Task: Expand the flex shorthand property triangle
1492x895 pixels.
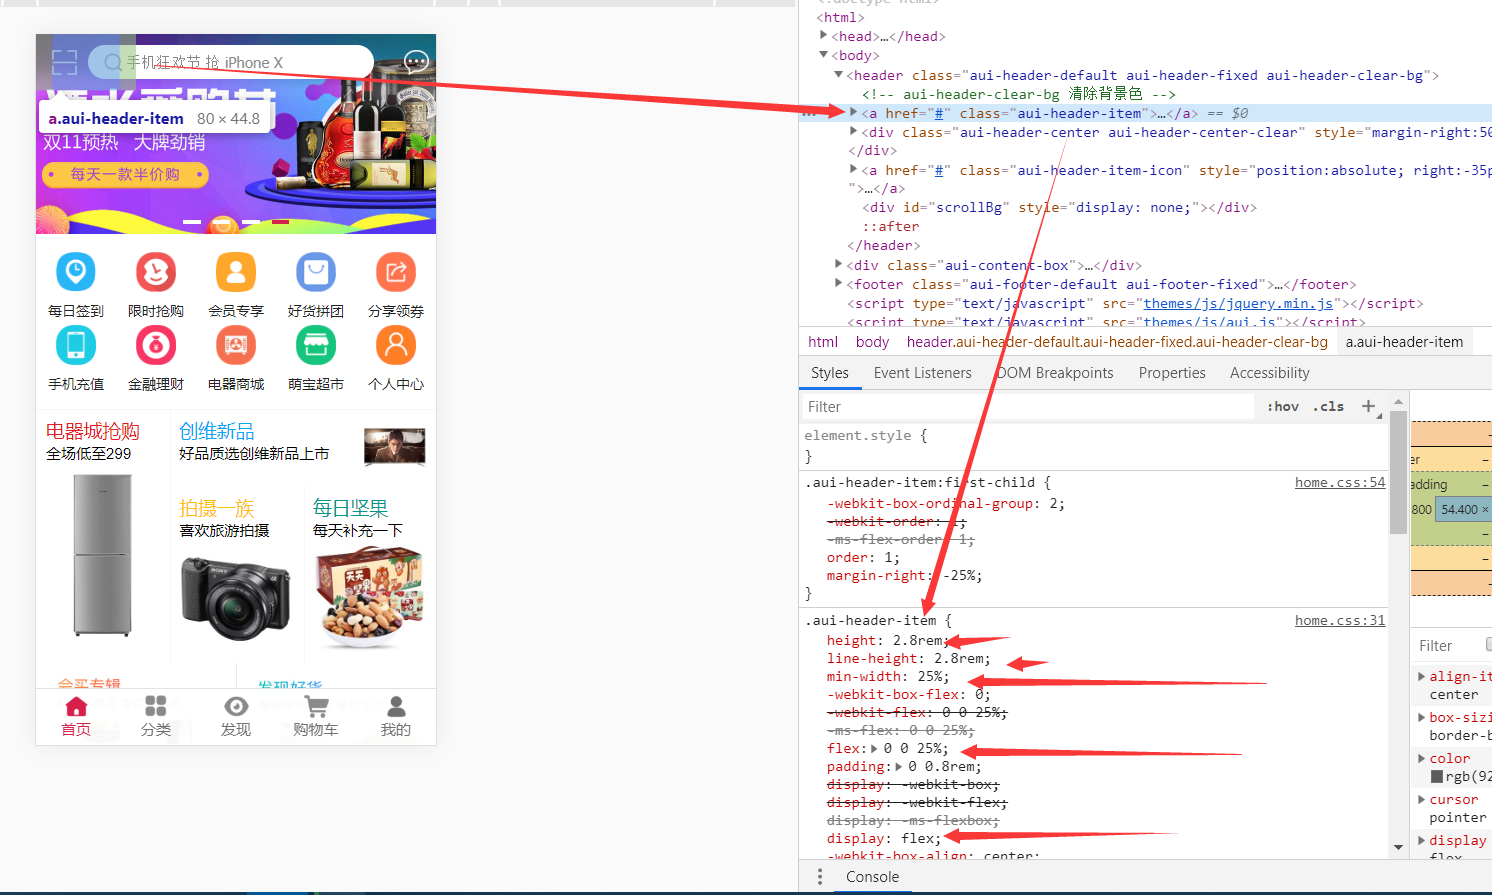Action: 875,749
